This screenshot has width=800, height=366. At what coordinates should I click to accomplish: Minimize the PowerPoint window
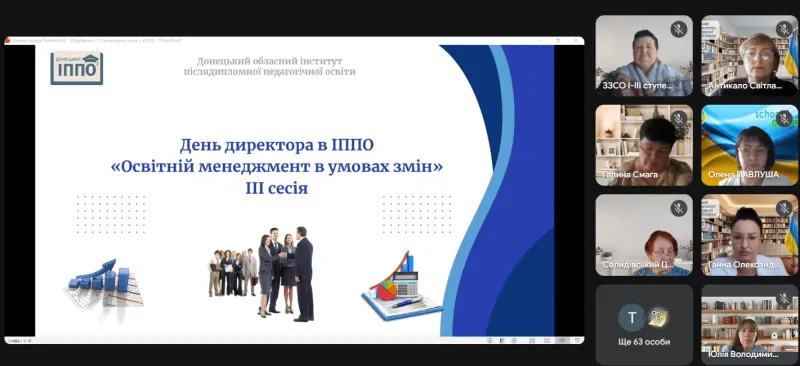point(541,40)
